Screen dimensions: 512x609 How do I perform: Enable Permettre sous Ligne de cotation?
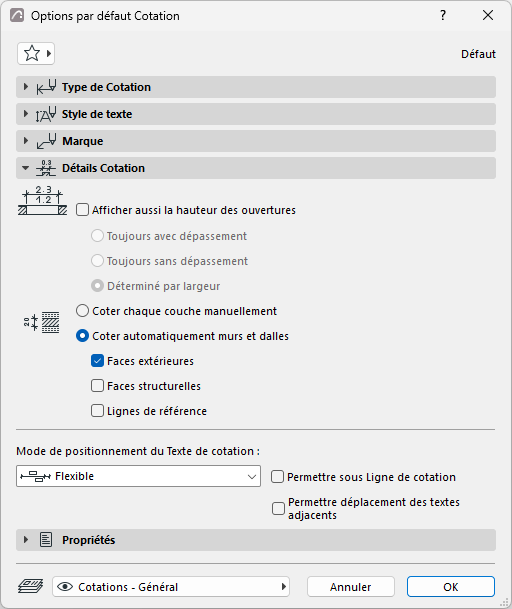coord(277,477)
